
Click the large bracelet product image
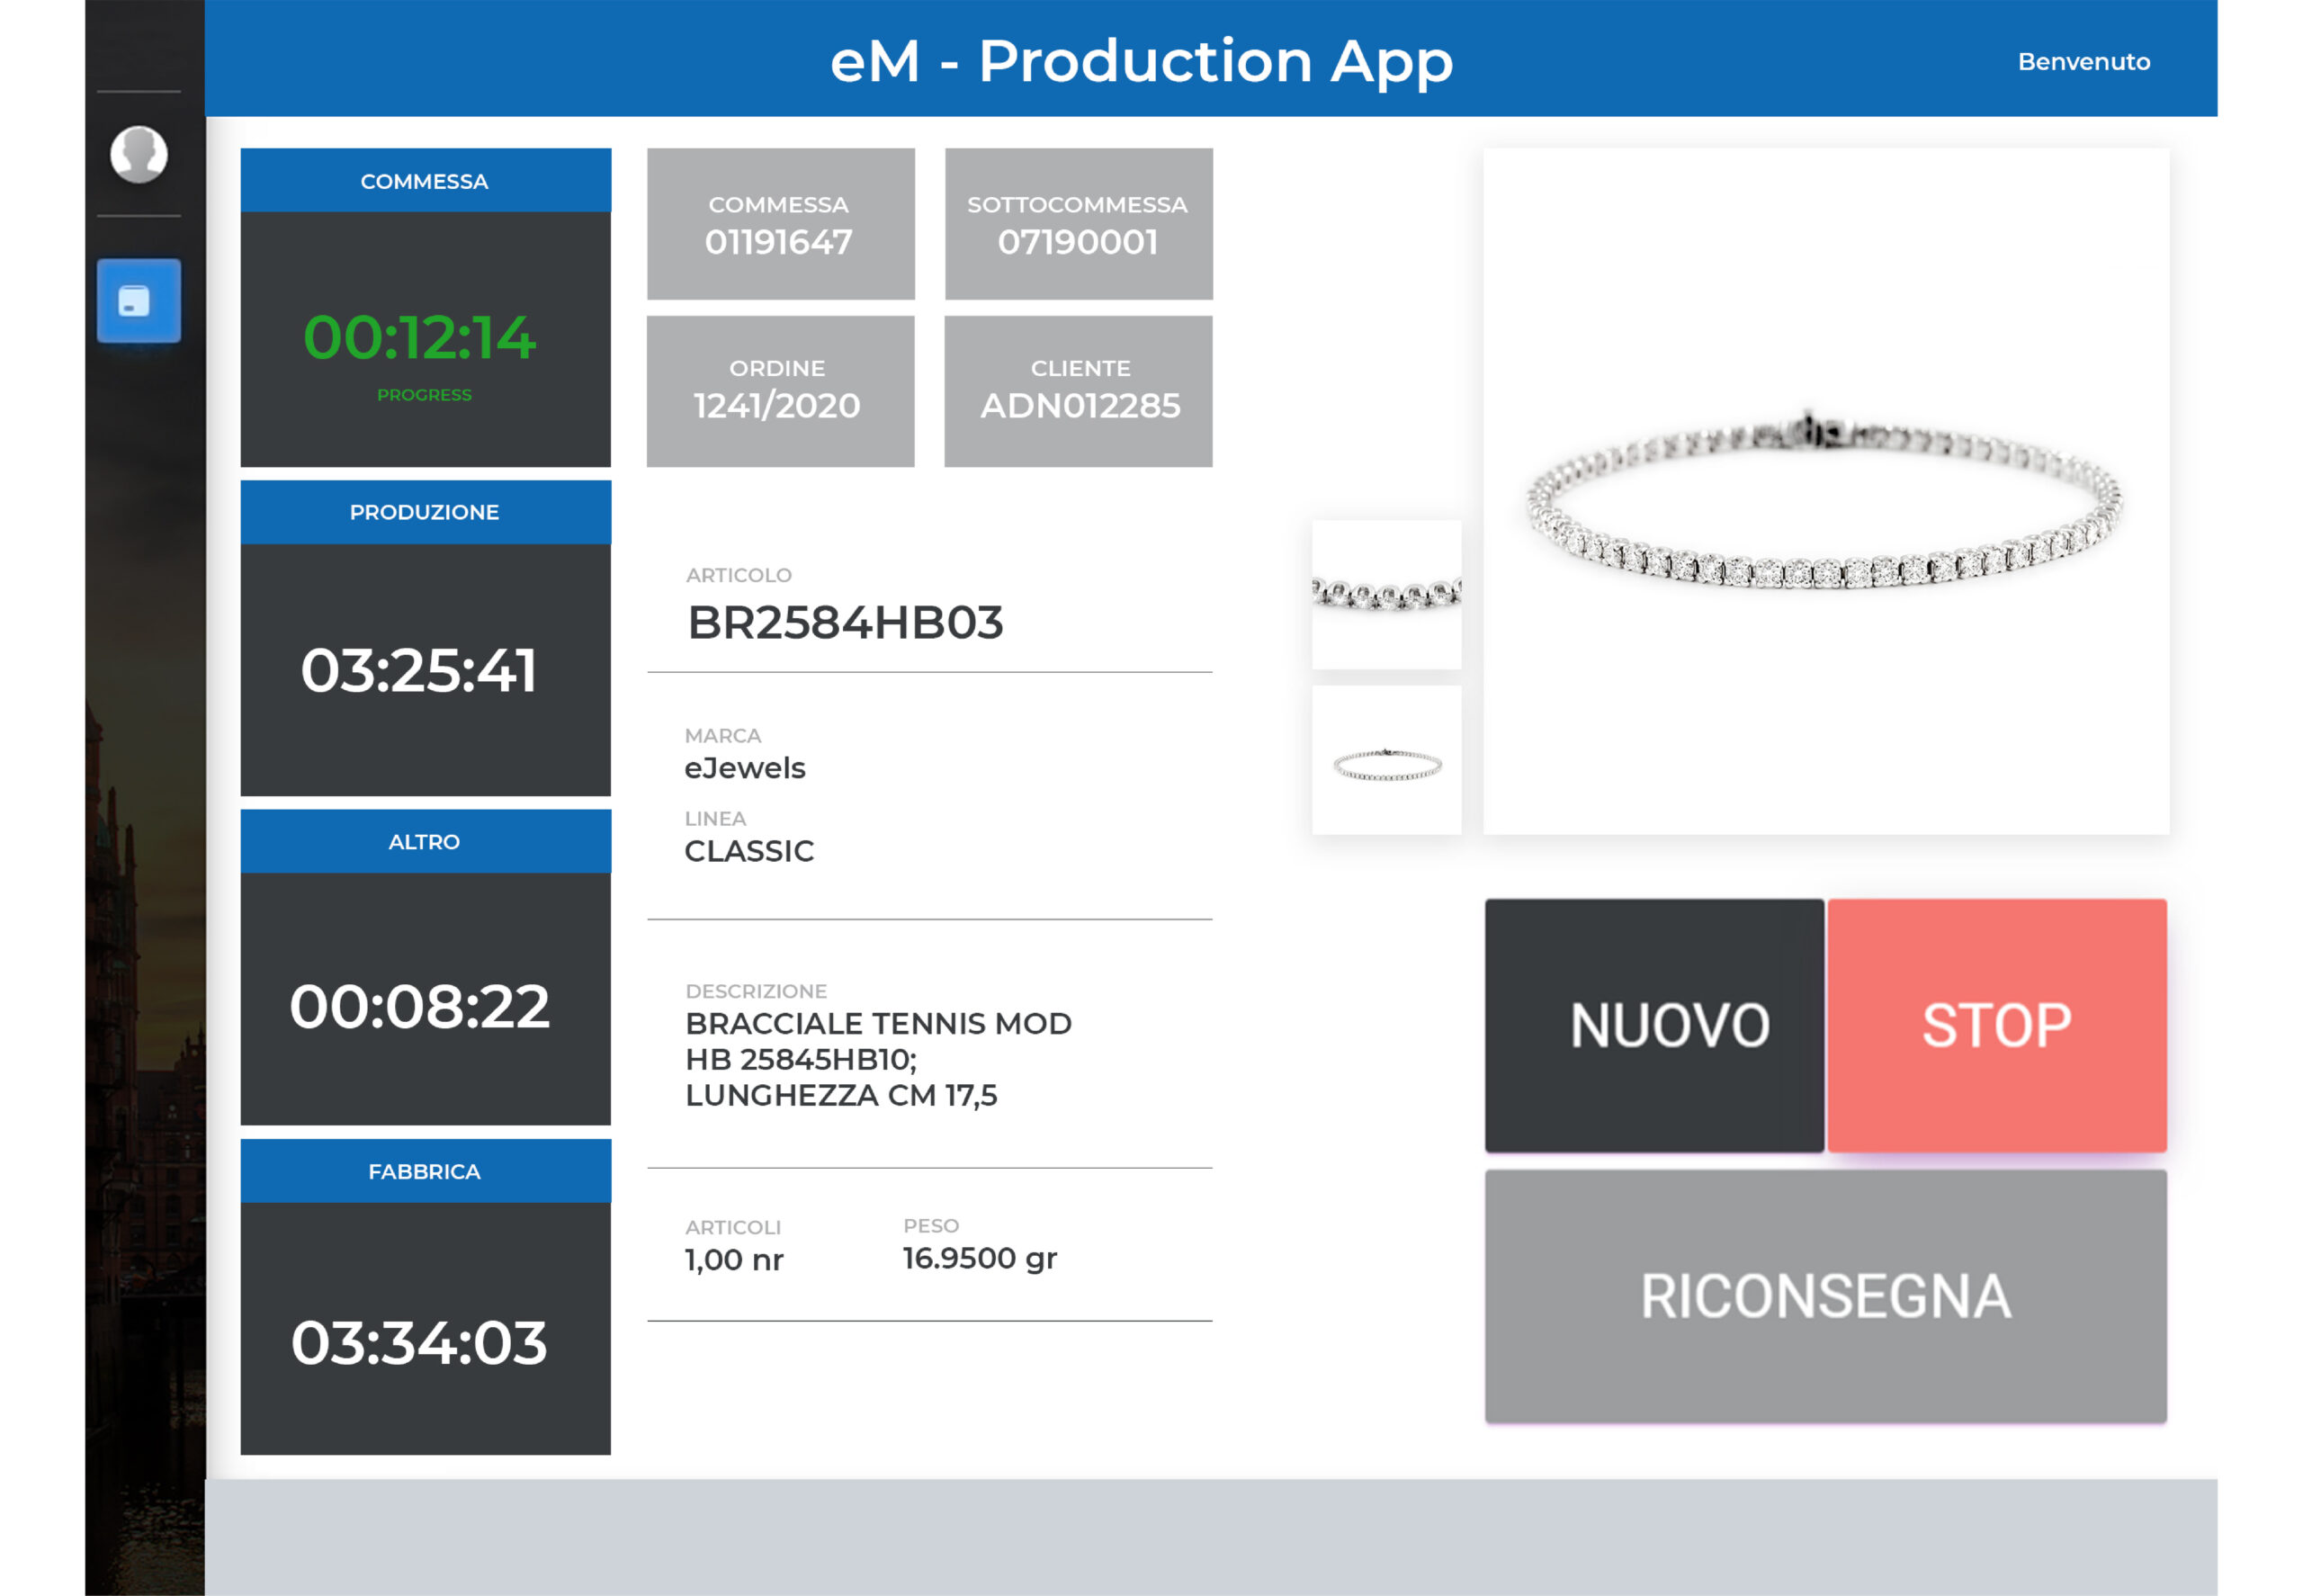tap(1825, 491)
